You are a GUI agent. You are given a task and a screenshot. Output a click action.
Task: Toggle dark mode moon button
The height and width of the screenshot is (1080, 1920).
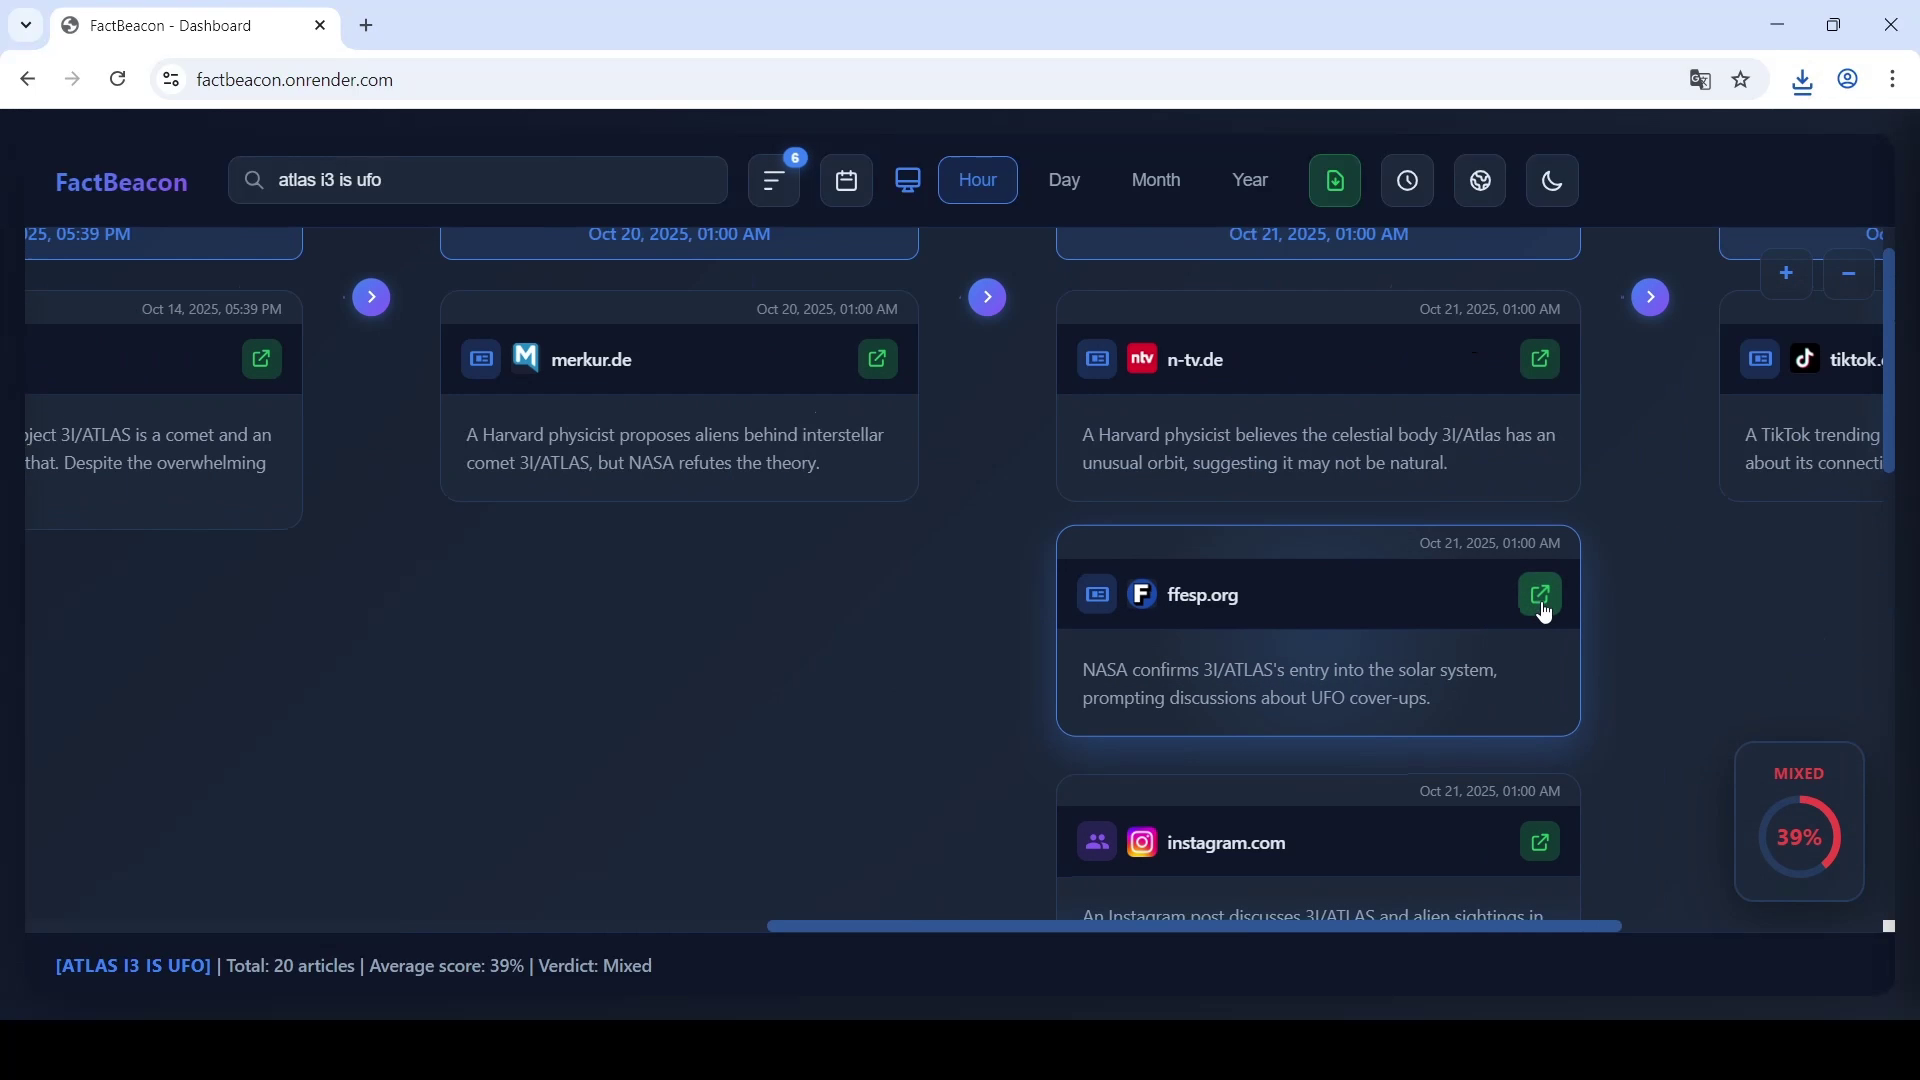pos(1553,181)
